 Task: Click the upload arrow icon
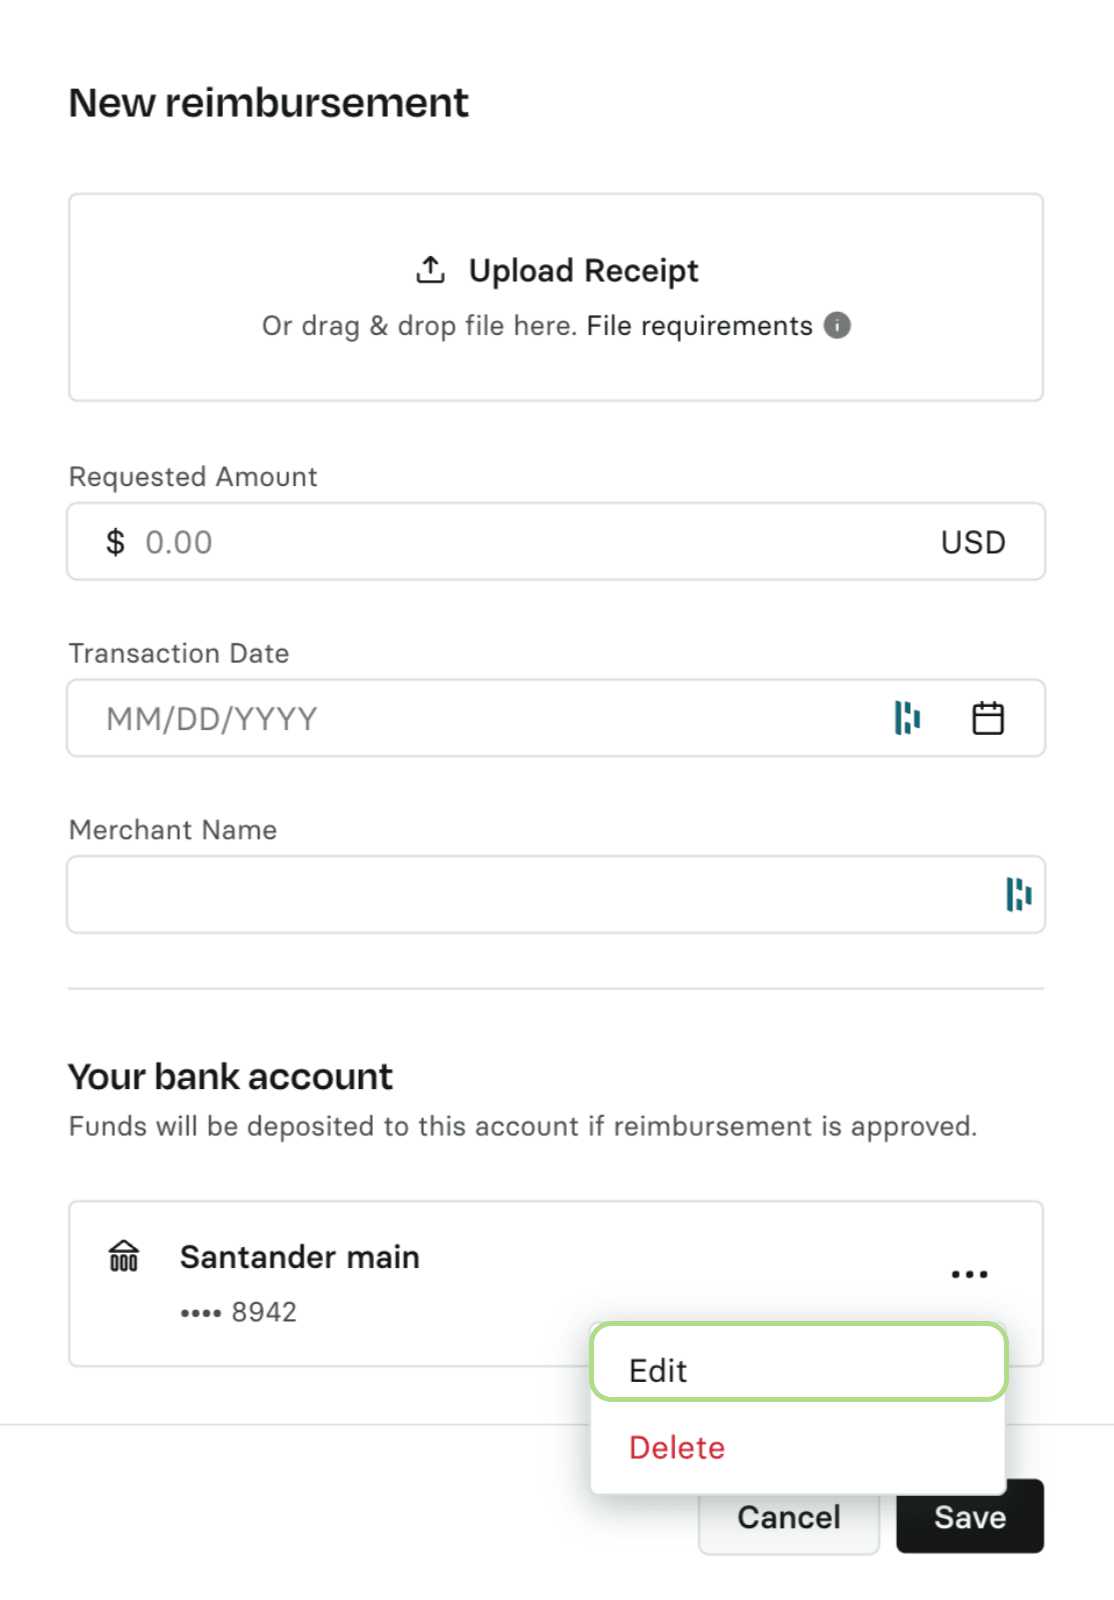pos(430,270)
